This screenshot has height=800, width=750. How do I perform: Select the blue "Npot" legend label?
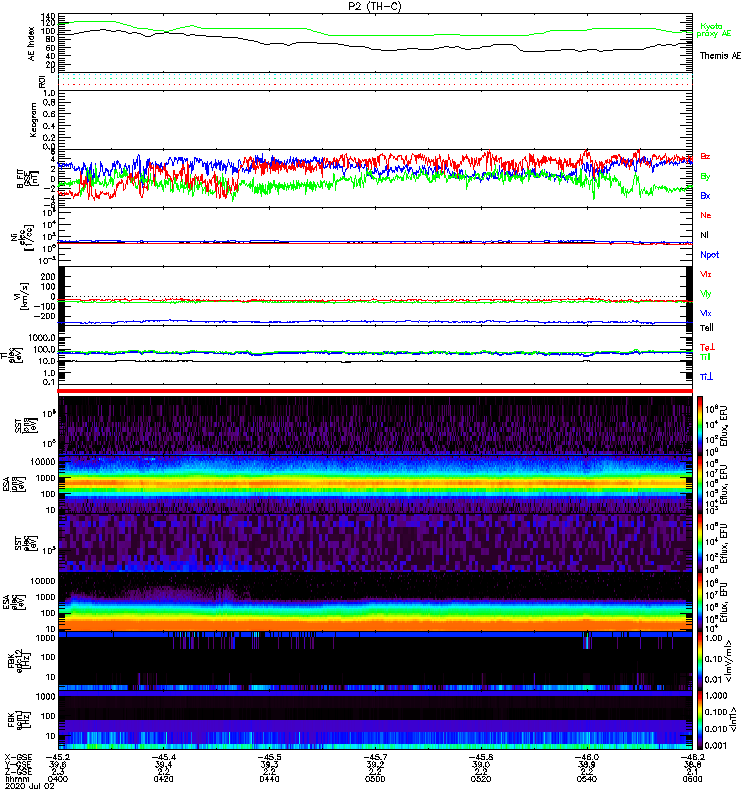tap(710, 255)
